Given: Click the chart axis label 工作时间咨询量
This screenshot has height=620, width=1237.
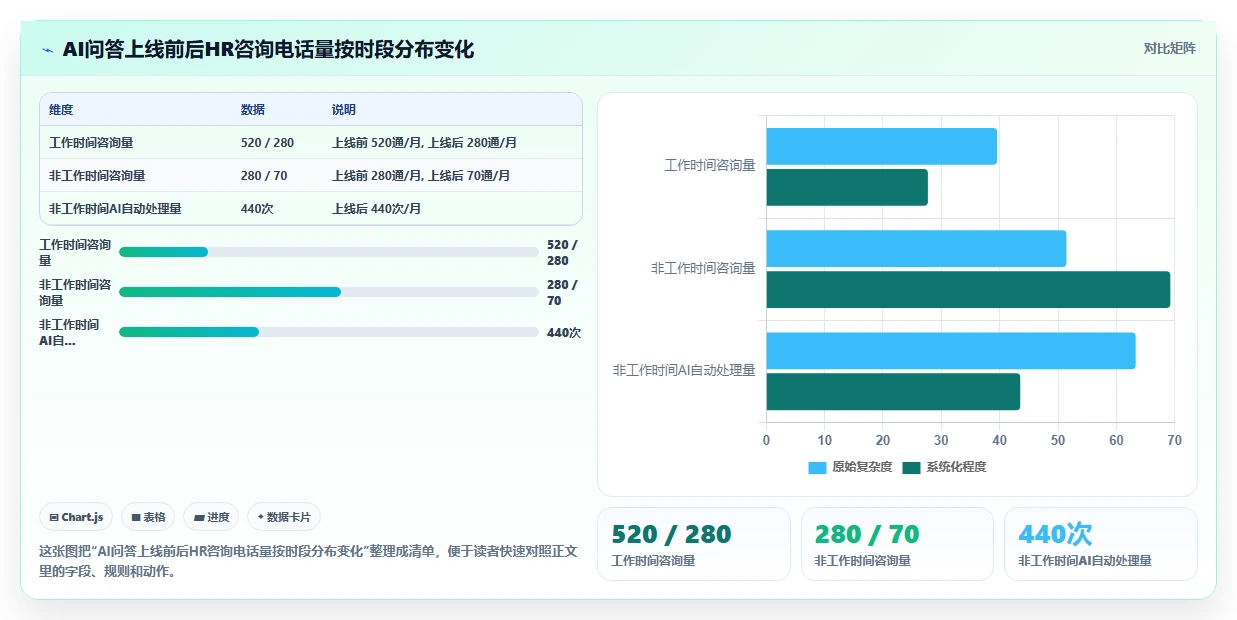Looking at the screenshot, I should pyautogui.click(x=710, y=166).
